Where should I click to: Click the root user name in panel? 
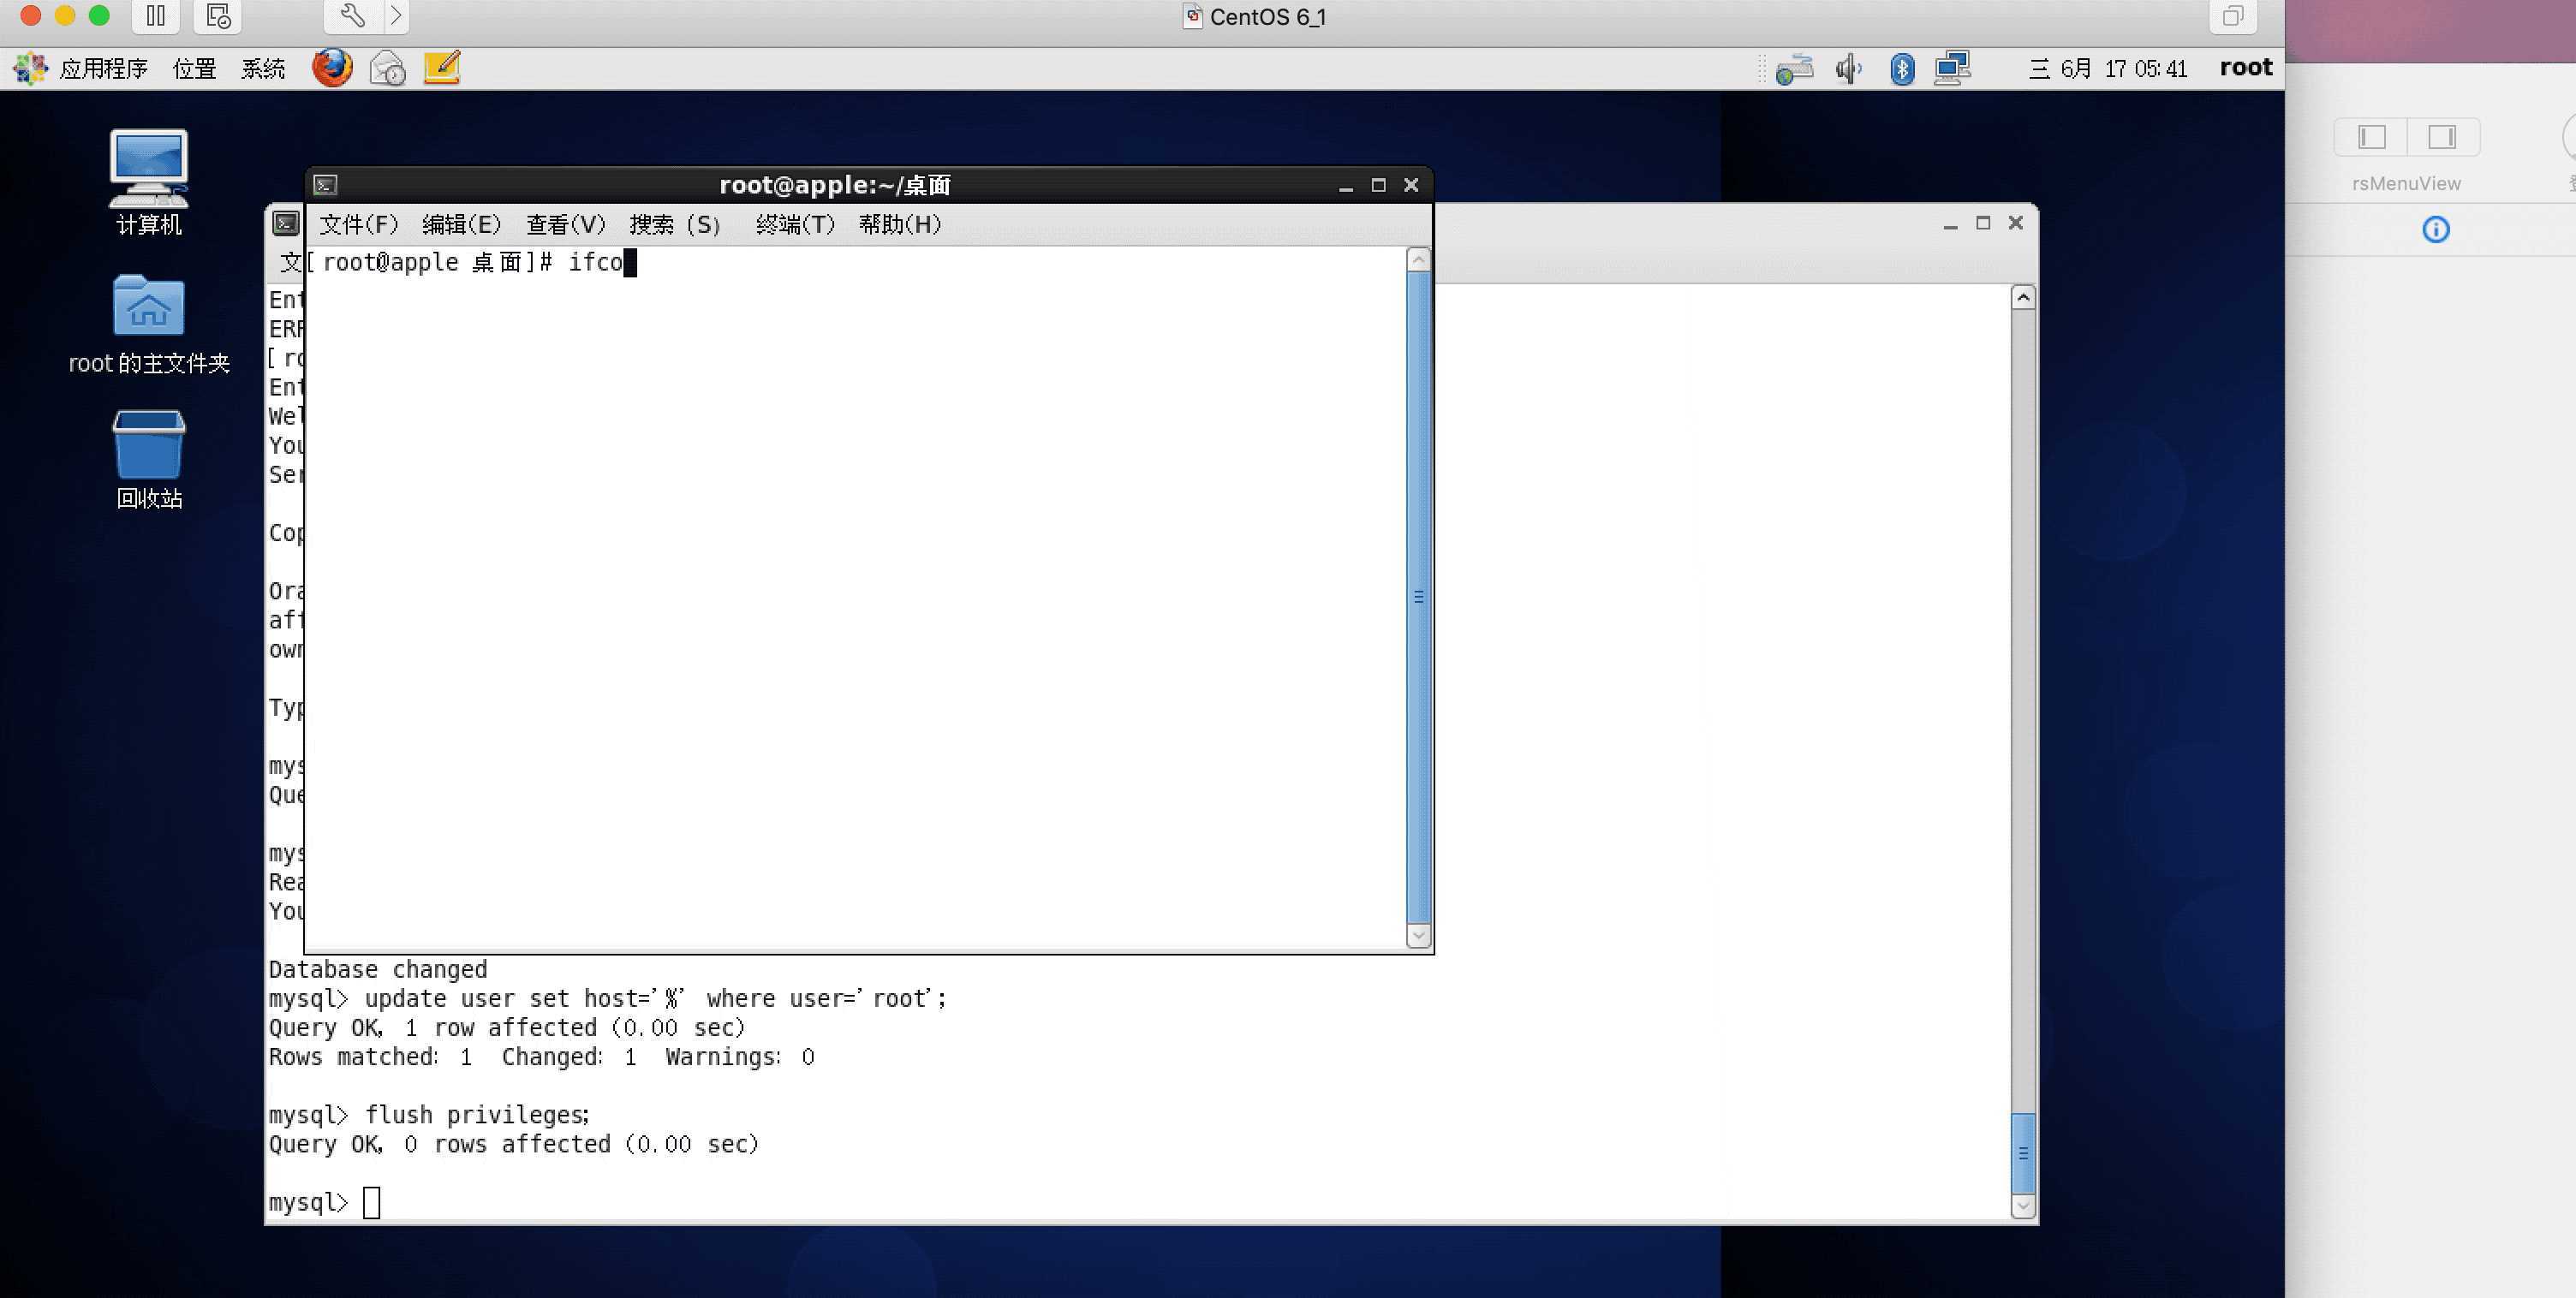[x=2245, y=67]
